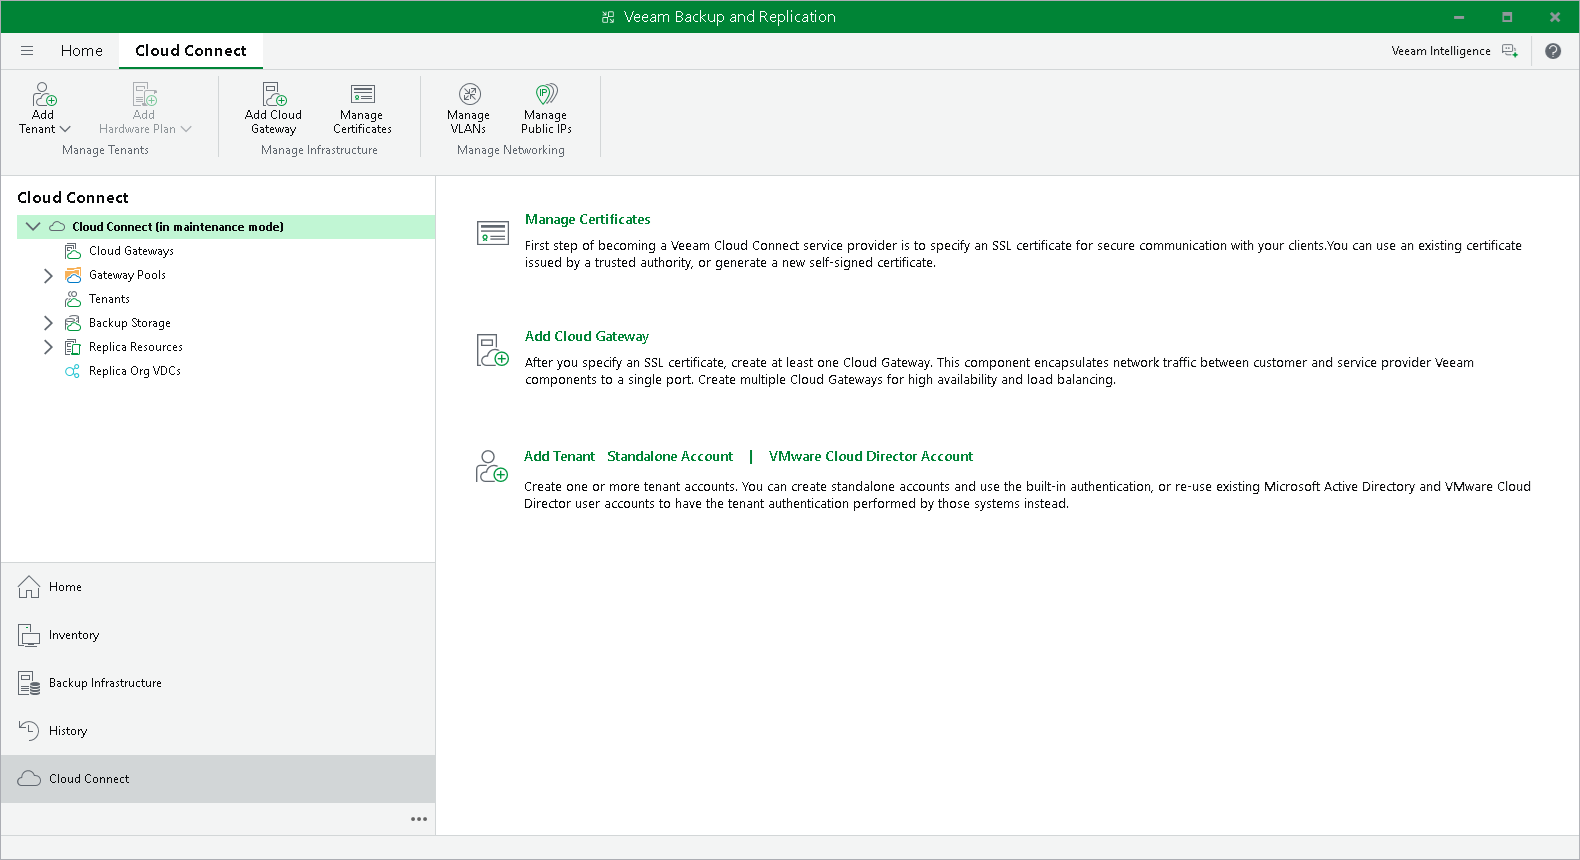Expand the Backup Storage node
Viewport: 1580px width, 860px height.
(48, 323)
